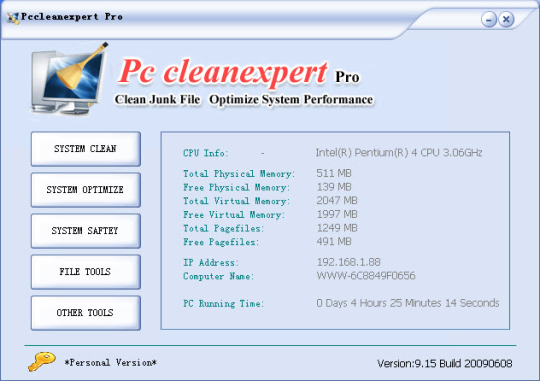Click the title bar app icon
The width and height of the screenshot is (540, 381).
click(x=13, y=18)
